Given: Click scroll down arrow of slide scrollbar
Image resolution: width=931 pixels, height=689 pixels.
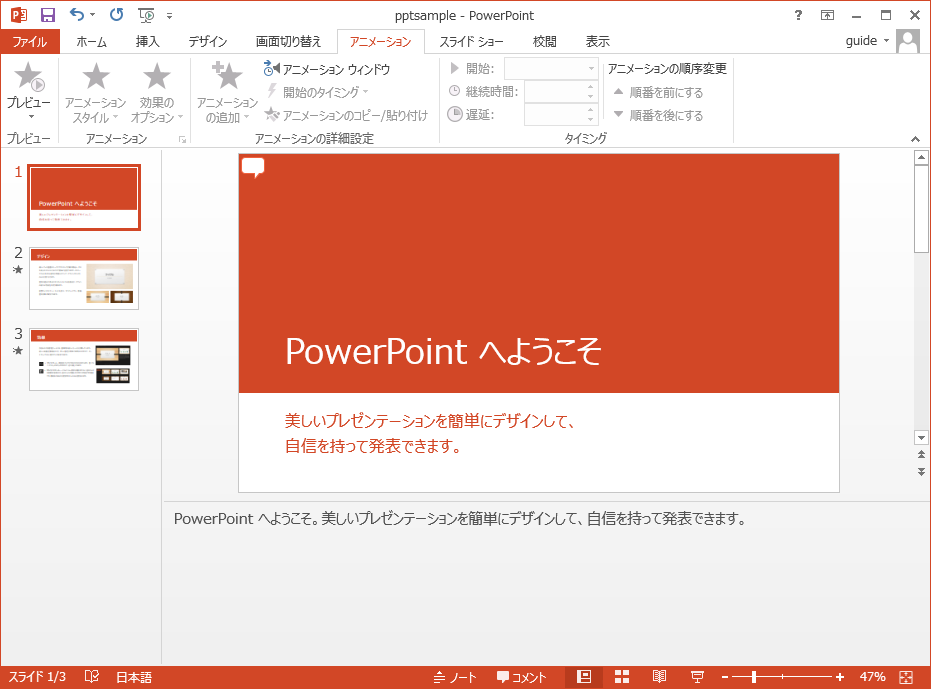Looking at the screenshot, I should point(921,438).
